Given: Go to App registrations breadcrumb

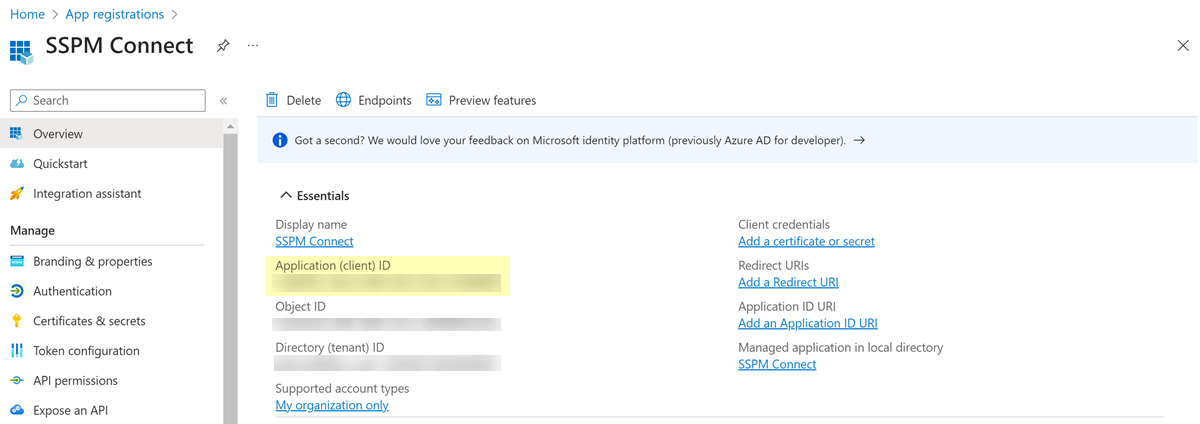Looking at the screenshot, I should click(x=114, y=14).
